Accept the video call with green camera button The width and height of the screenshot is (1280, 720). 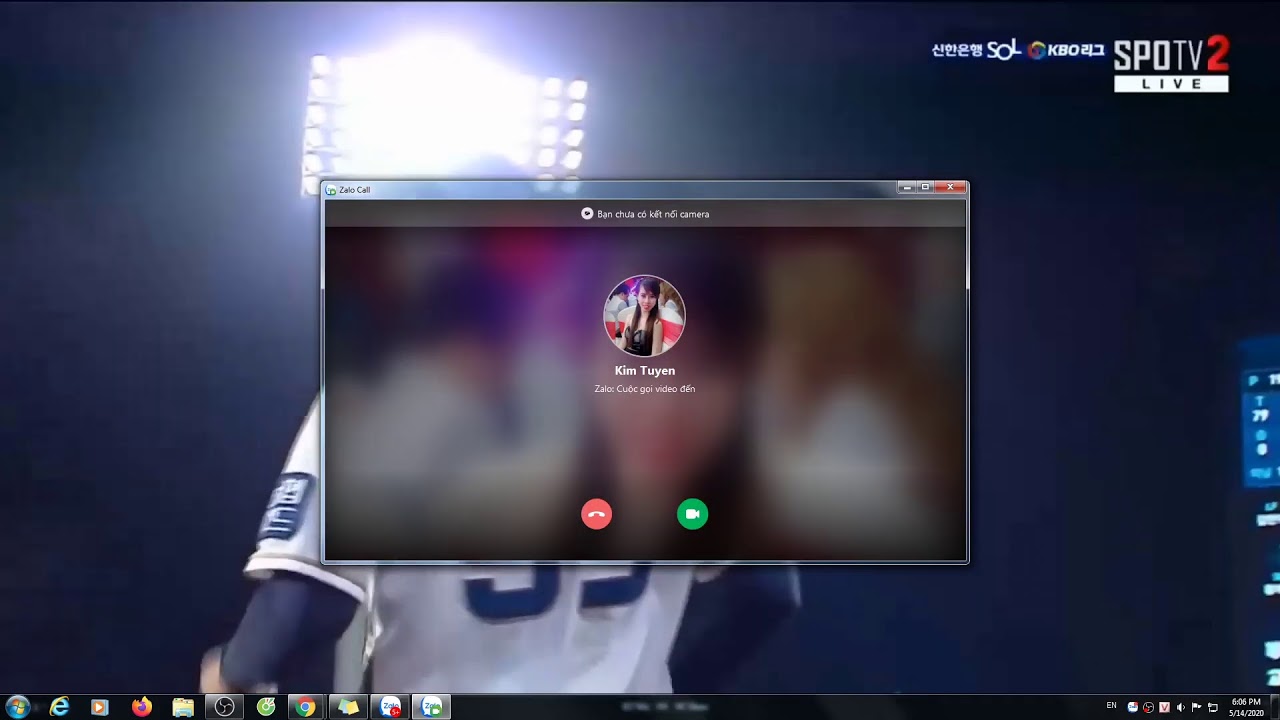click(x=692, y=514)
